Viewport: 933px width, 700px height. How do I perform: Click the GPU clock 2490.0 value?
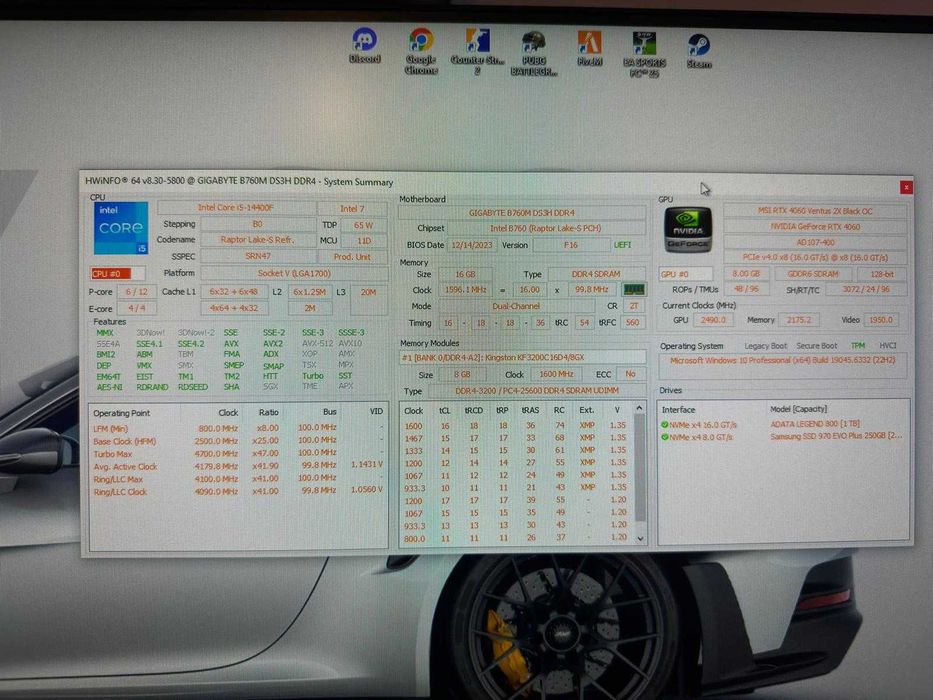[713, 320]
